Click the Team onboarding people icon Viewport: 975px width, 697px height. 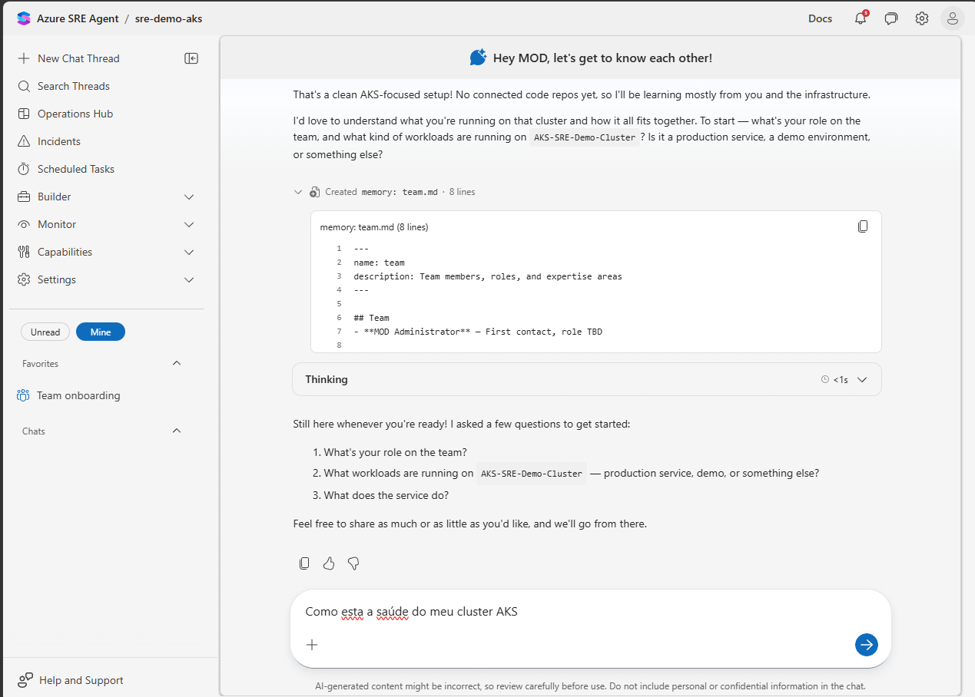pos(23,395)
